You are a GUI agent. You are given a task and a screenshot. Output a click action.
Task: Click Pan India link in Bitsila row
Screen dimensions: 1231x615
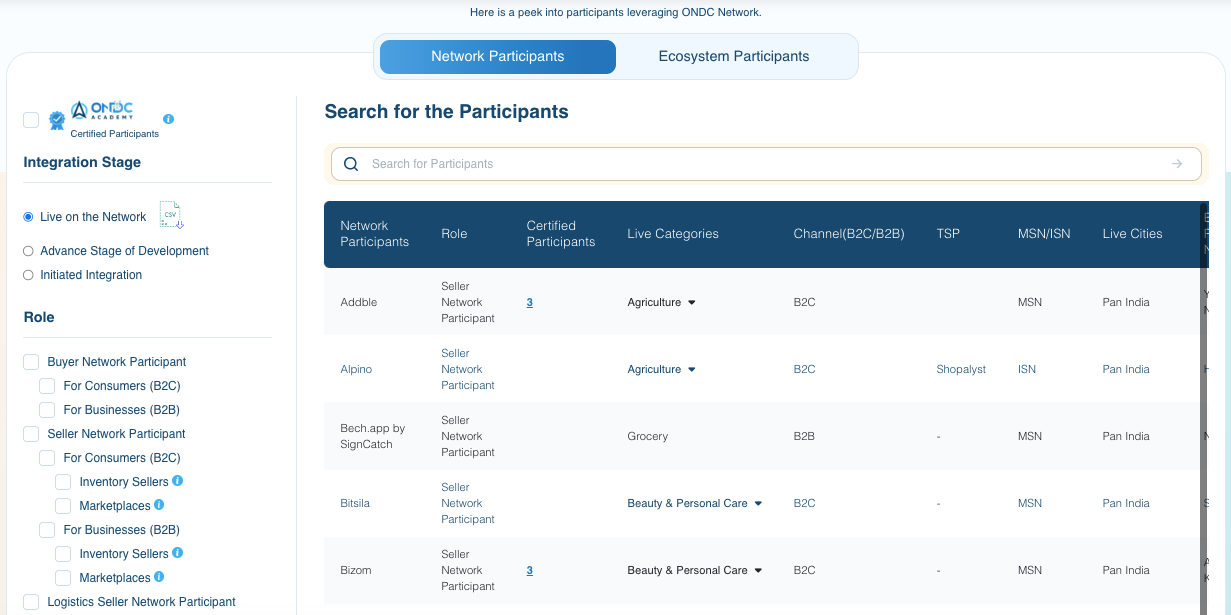pyautogui.click(x=1126, y=503)
